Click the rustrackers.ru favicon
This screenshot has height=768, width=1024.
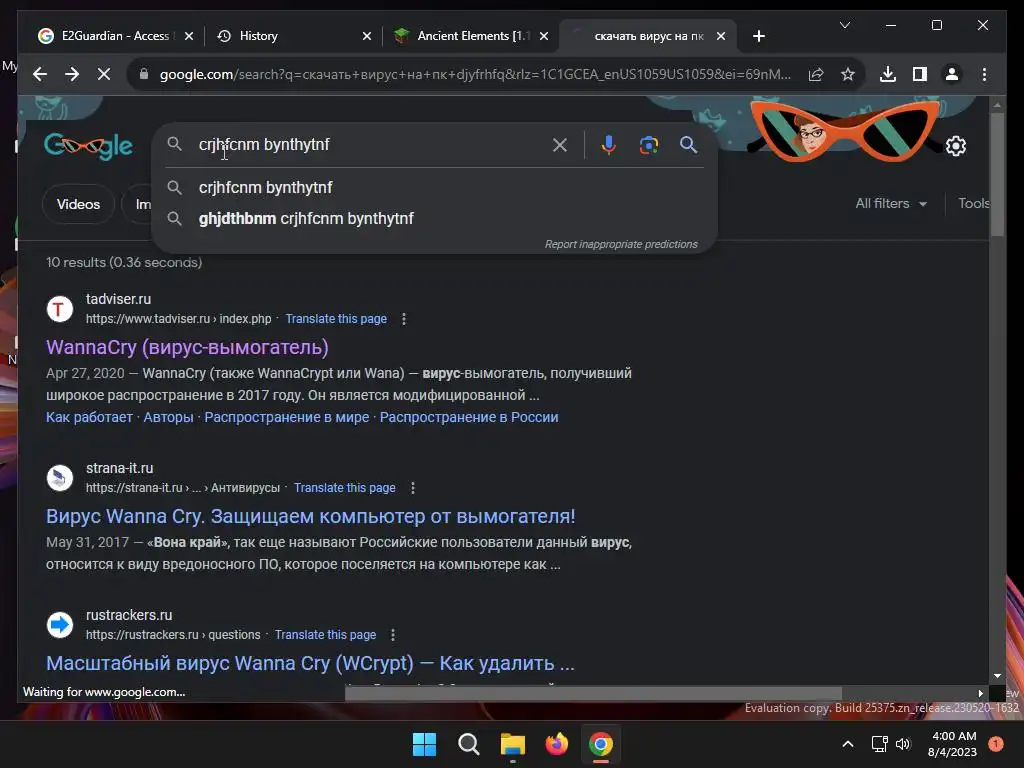coord(59,625)
